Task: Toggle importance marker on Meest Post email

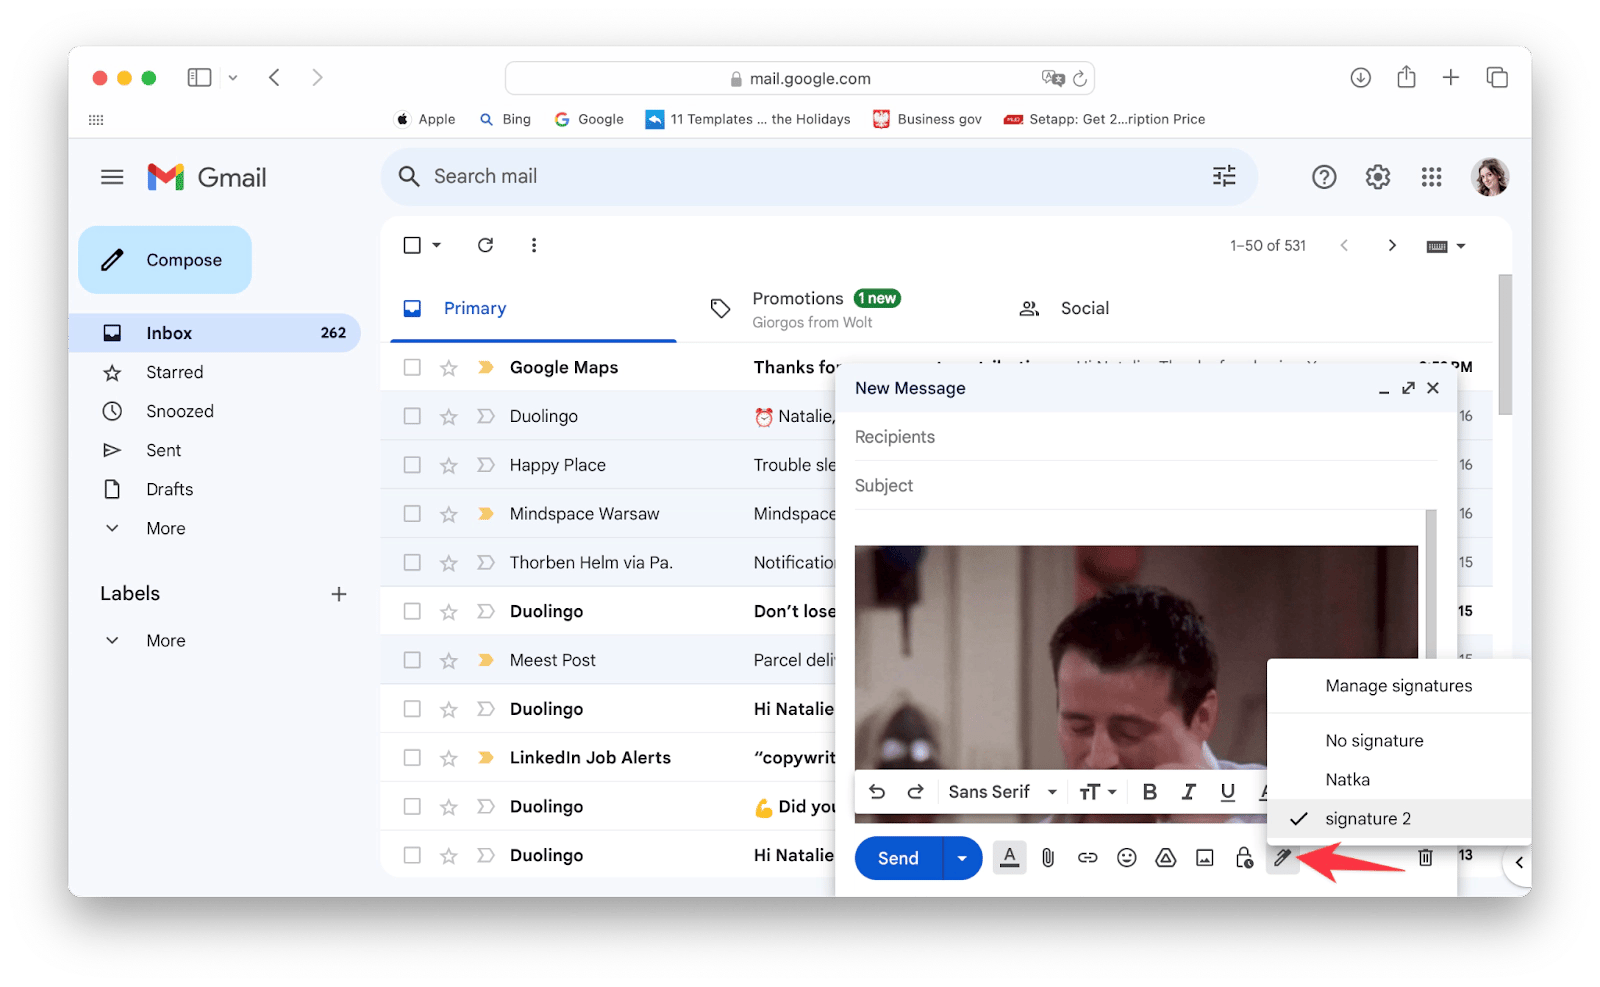Action: coord(486,660)
